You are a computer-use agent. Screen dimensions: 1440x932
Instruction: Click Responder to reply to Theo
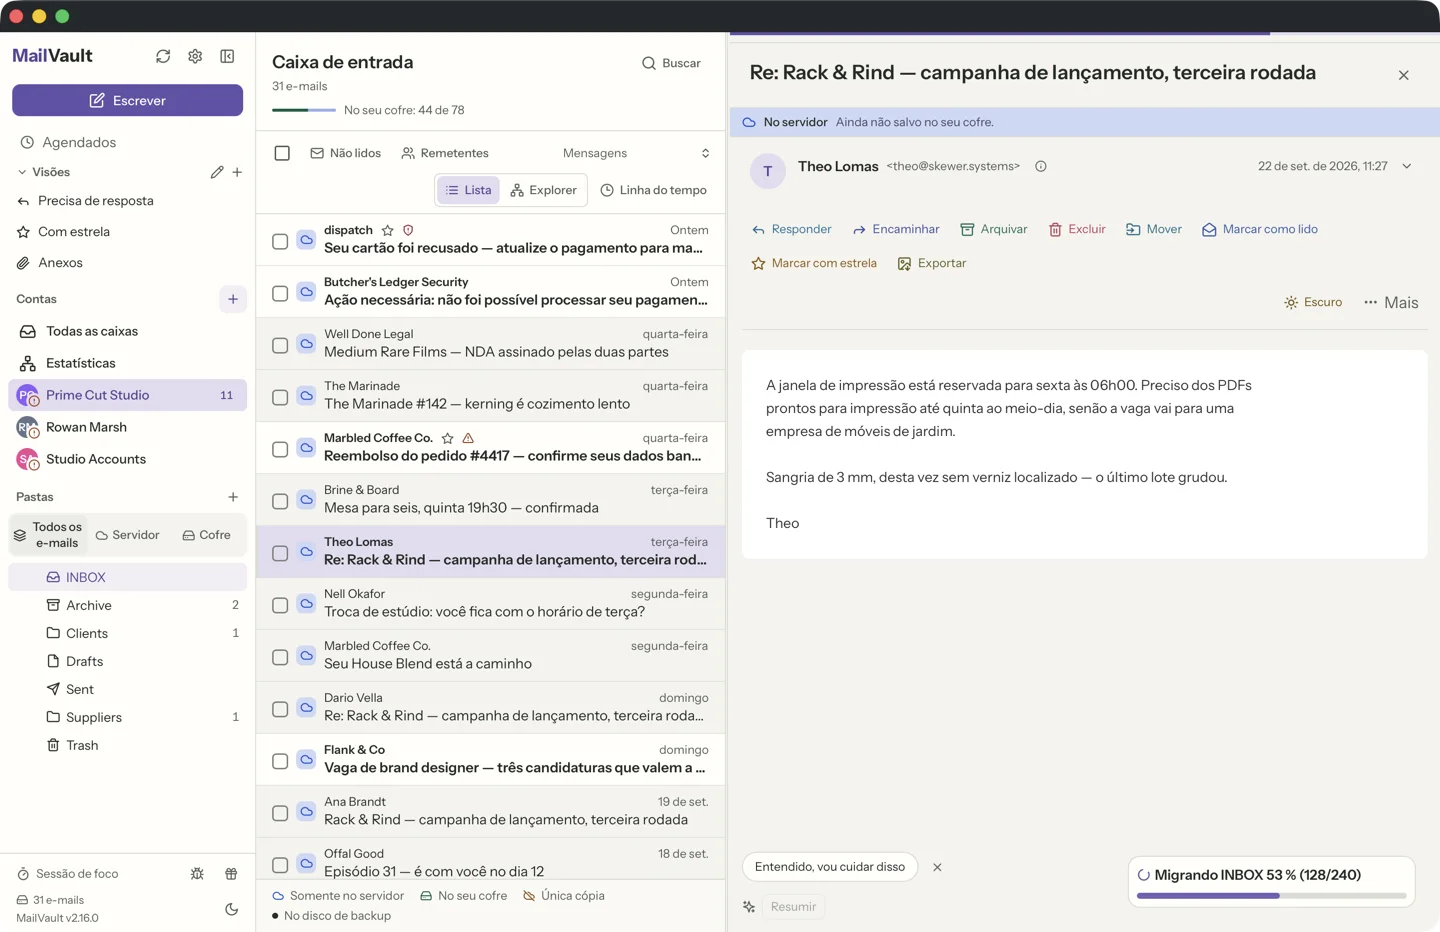[x=792, y=229]
